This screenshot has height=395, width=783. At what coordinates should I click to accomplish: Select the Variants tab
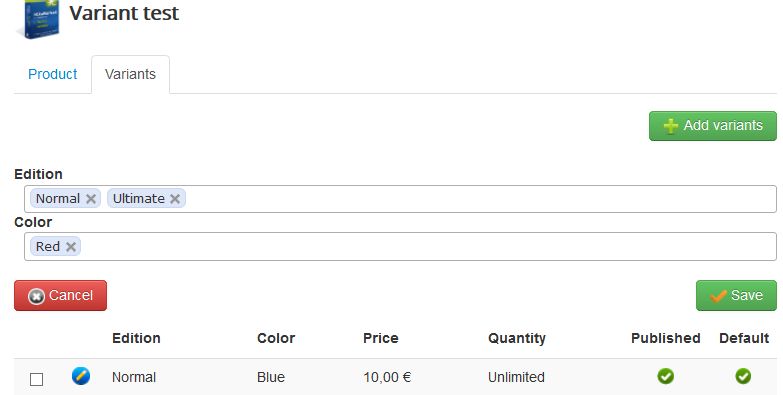coord(130,74)
